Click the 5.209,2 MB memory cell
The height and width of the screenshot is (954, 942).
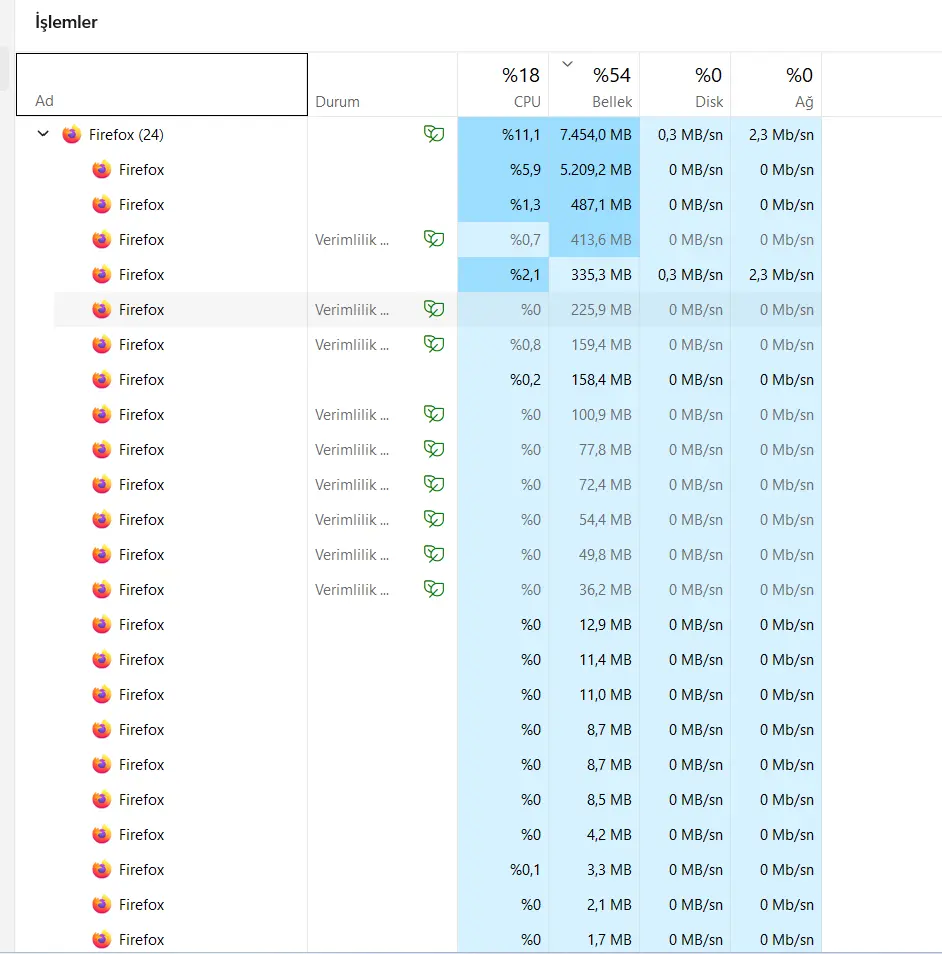pos(595,170)
